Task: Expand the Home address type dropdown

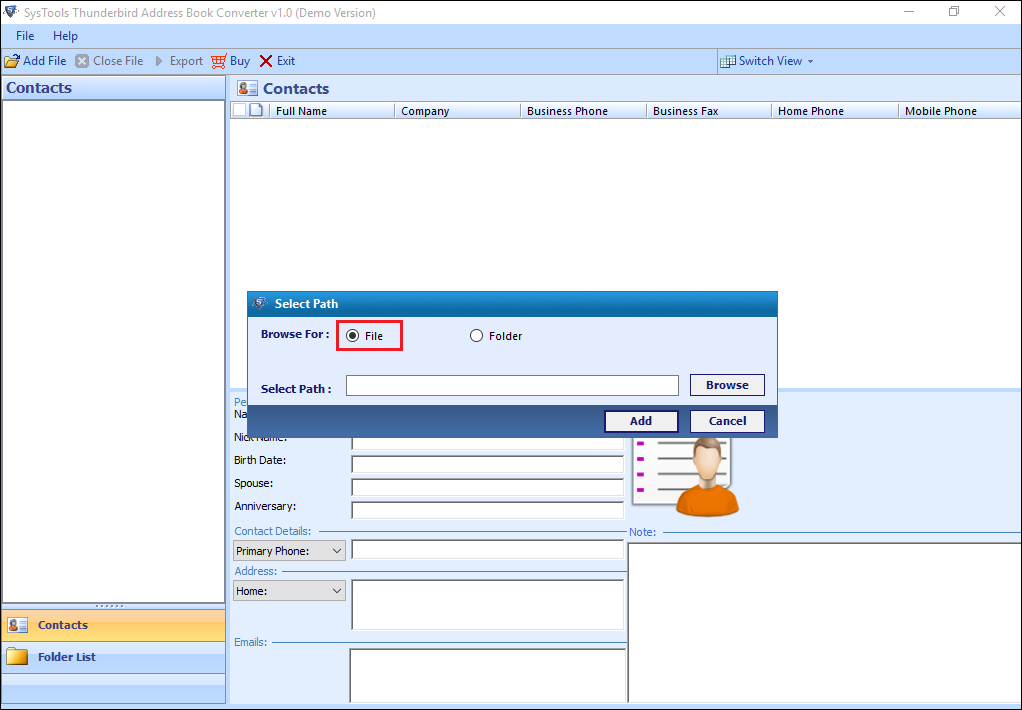Action: 336,591
